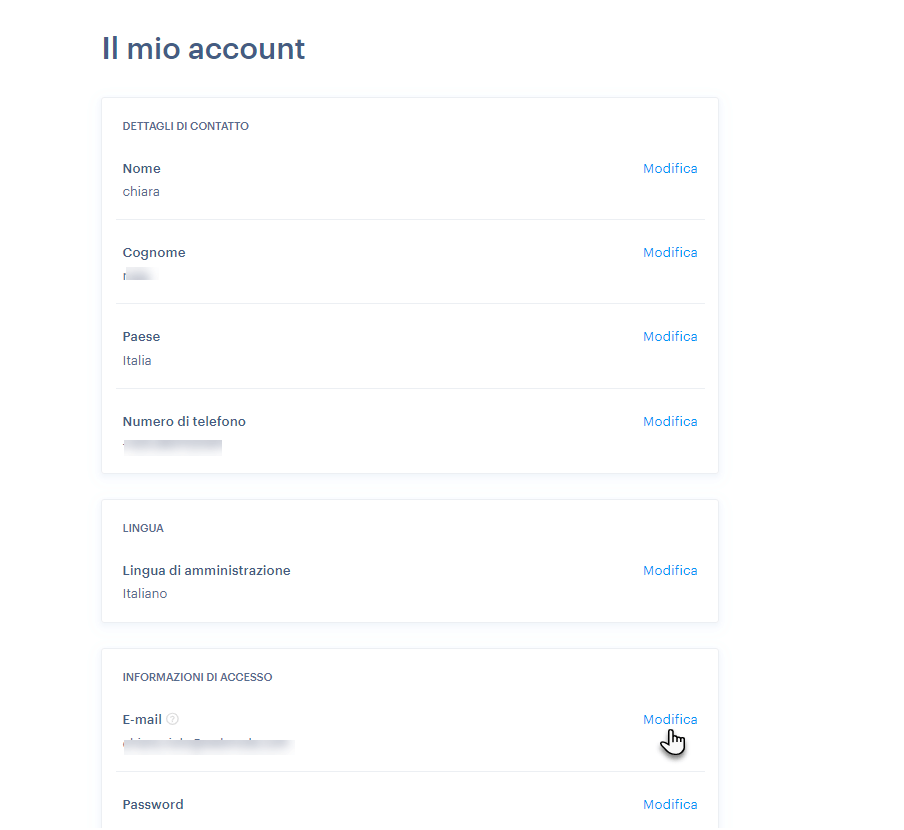Click Modifica next to Cognome
904x830 pixels.
(670, 252)
